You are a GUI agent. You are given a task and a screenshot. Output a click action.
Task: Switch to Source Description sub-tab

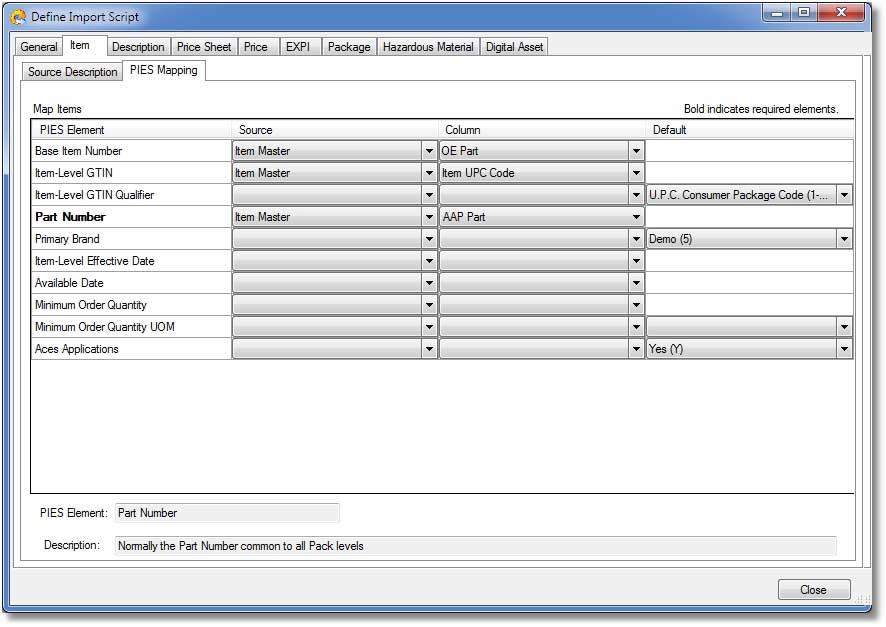(x=72, y=72)
